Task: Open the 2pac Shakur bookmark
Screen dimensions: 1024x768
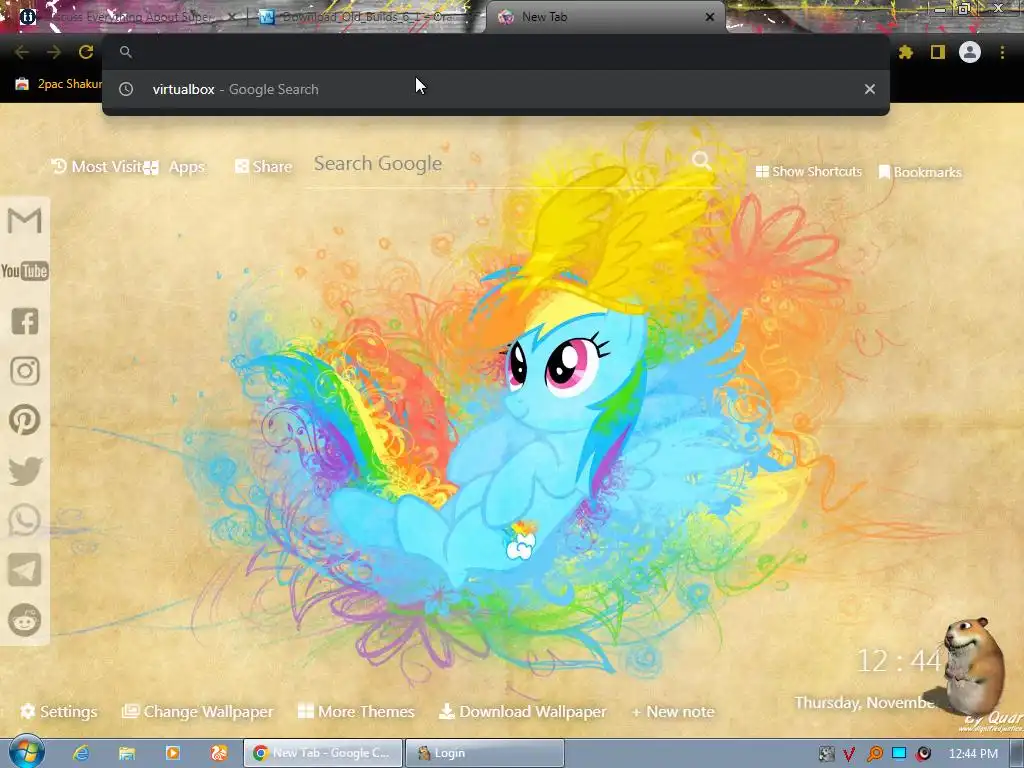Action: click(x=59, y=84)
